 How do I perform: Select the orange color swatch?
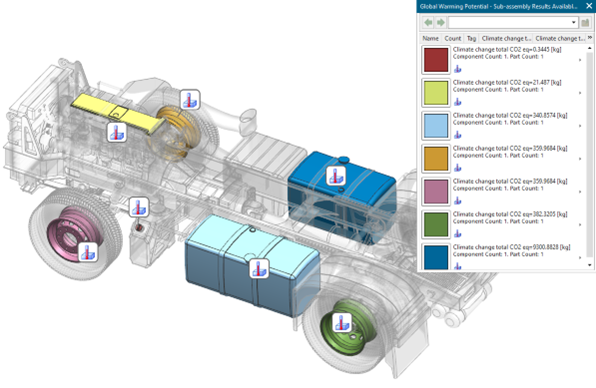[436, 159]
